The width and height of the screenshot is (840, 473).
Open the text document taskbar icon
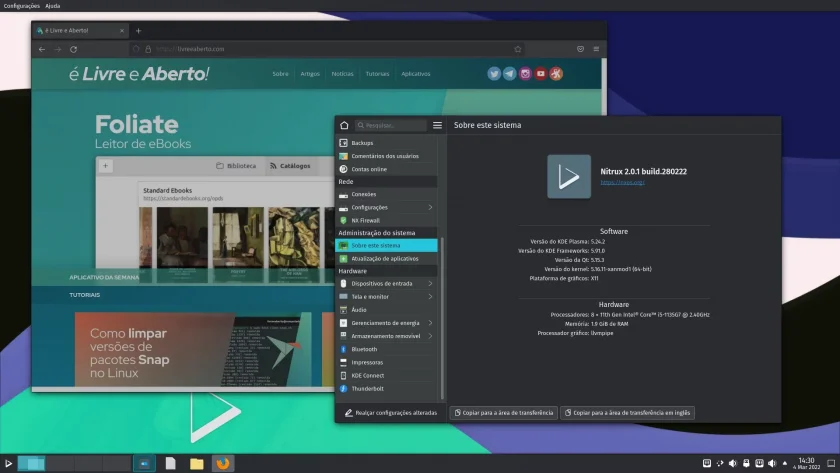click(x=170, y=463)
